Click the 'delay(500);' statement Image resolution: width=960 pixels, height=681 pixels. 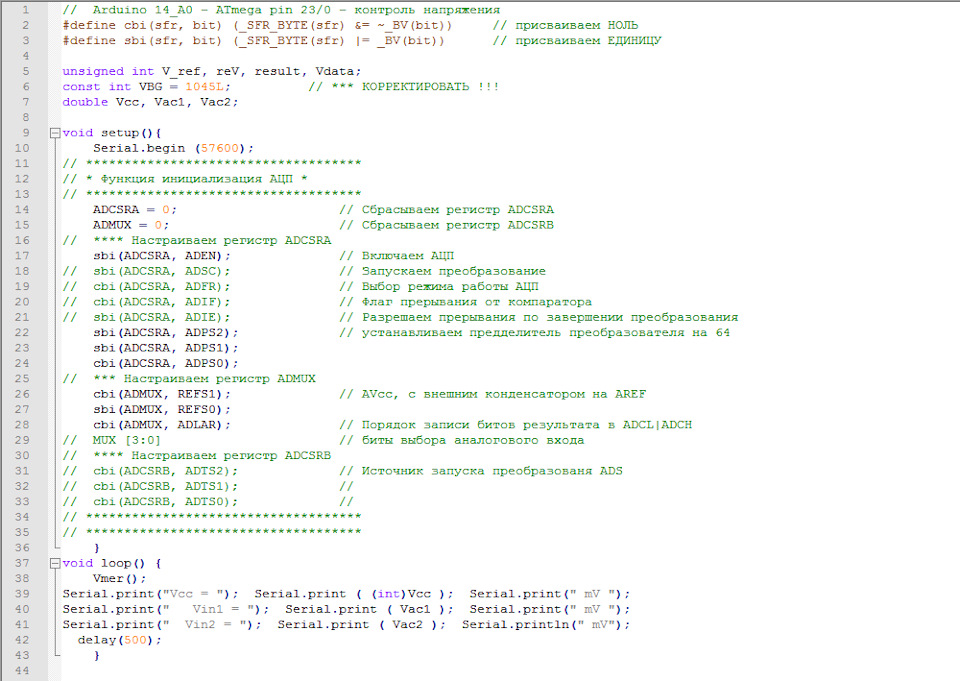pos(119,640)
